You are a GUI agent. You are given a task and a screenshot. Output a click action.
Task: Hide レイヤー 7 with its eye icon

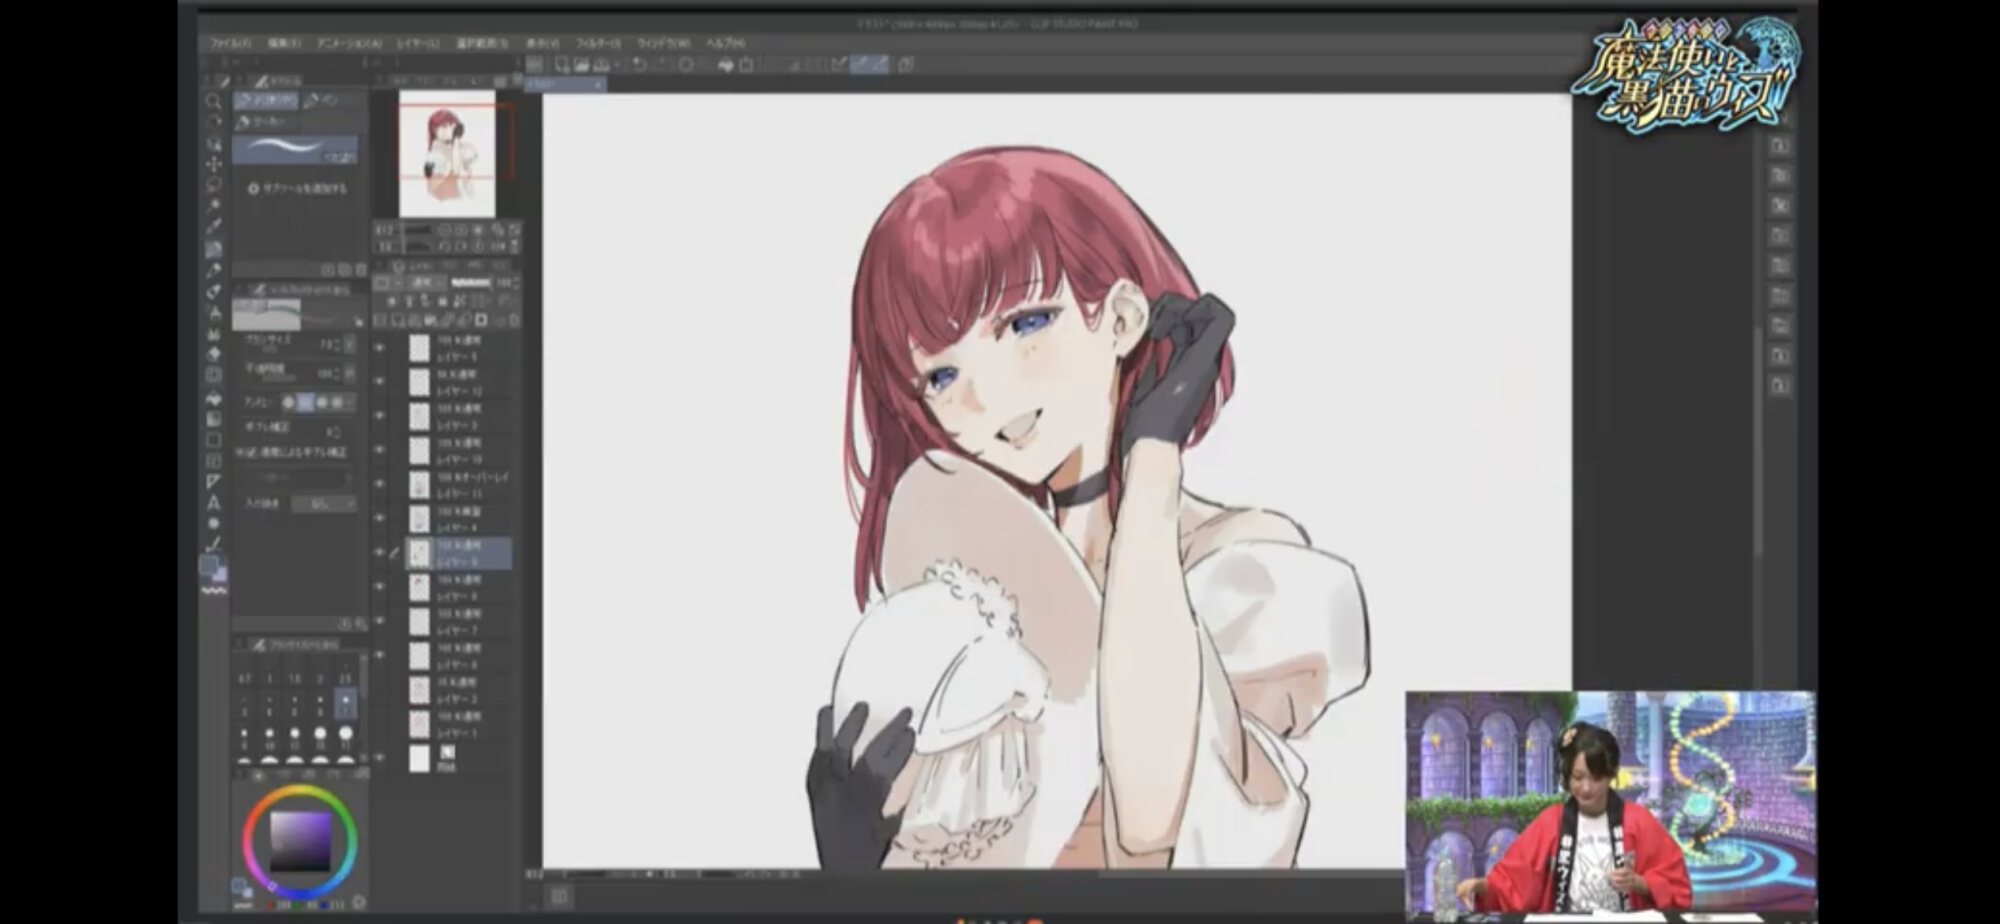(x=380, y=621)
